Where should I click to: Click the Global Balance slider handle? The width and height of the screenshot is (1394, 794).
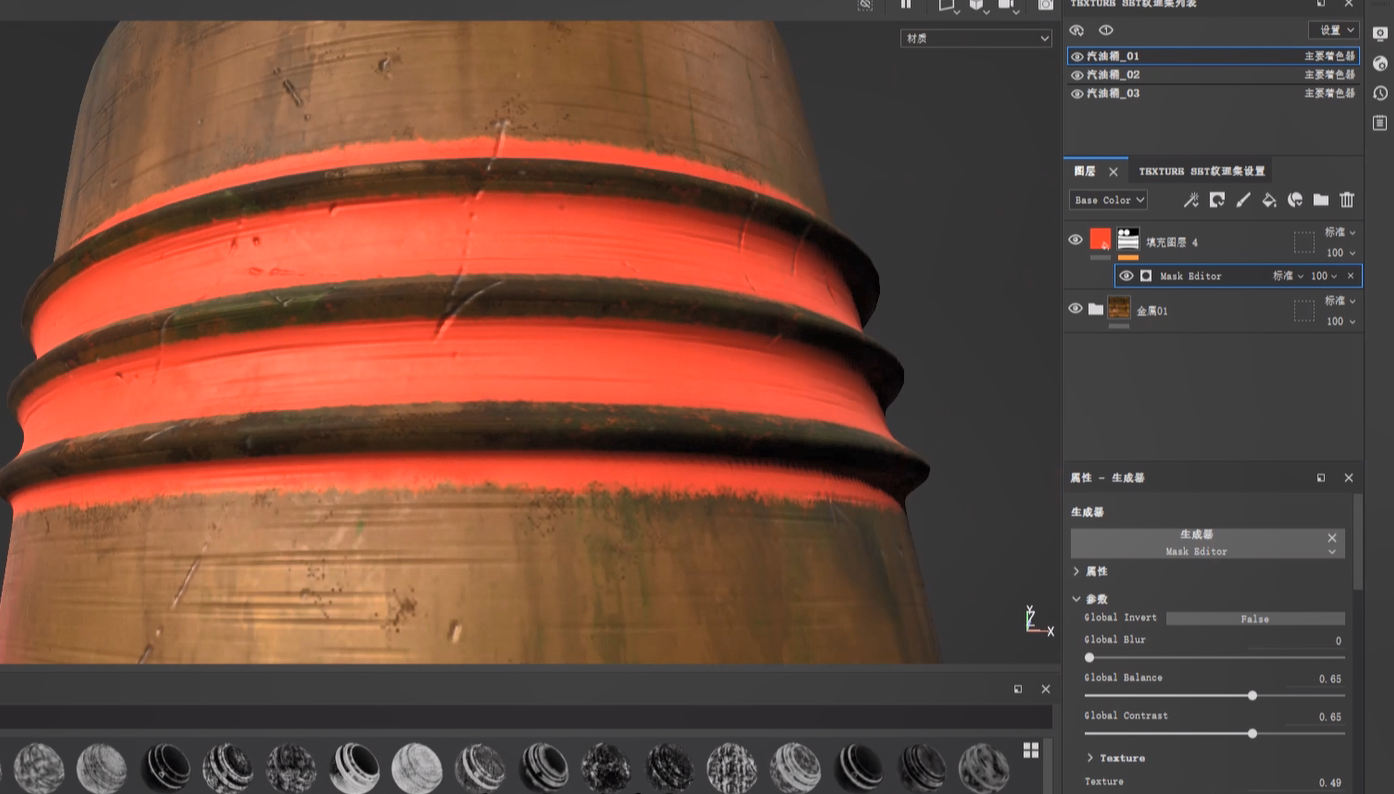(1252, 696)
